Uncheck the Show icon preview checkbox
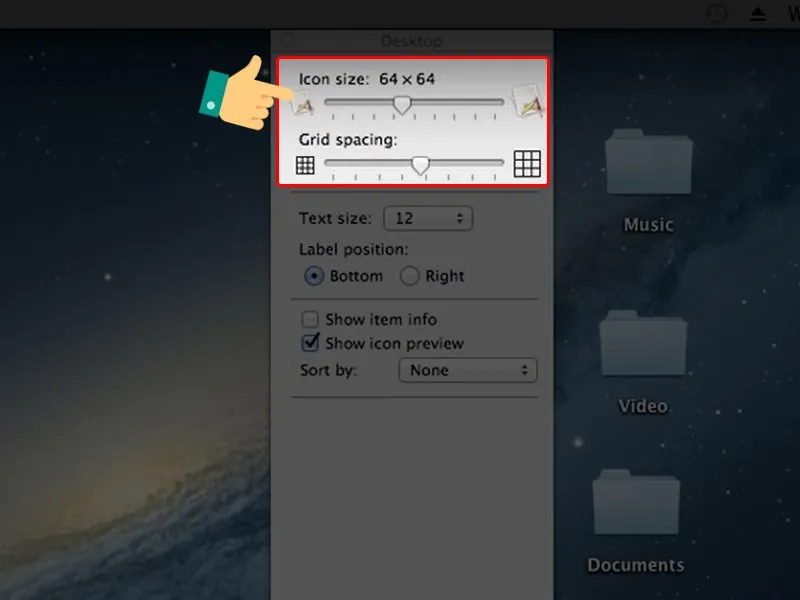 311,343
